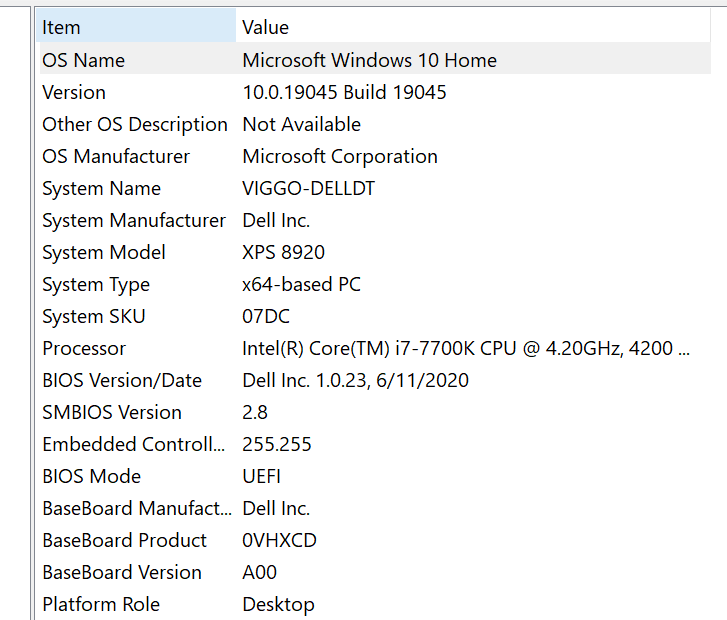
Task: Select the System Name item label
Action: (x=102, y=189)
